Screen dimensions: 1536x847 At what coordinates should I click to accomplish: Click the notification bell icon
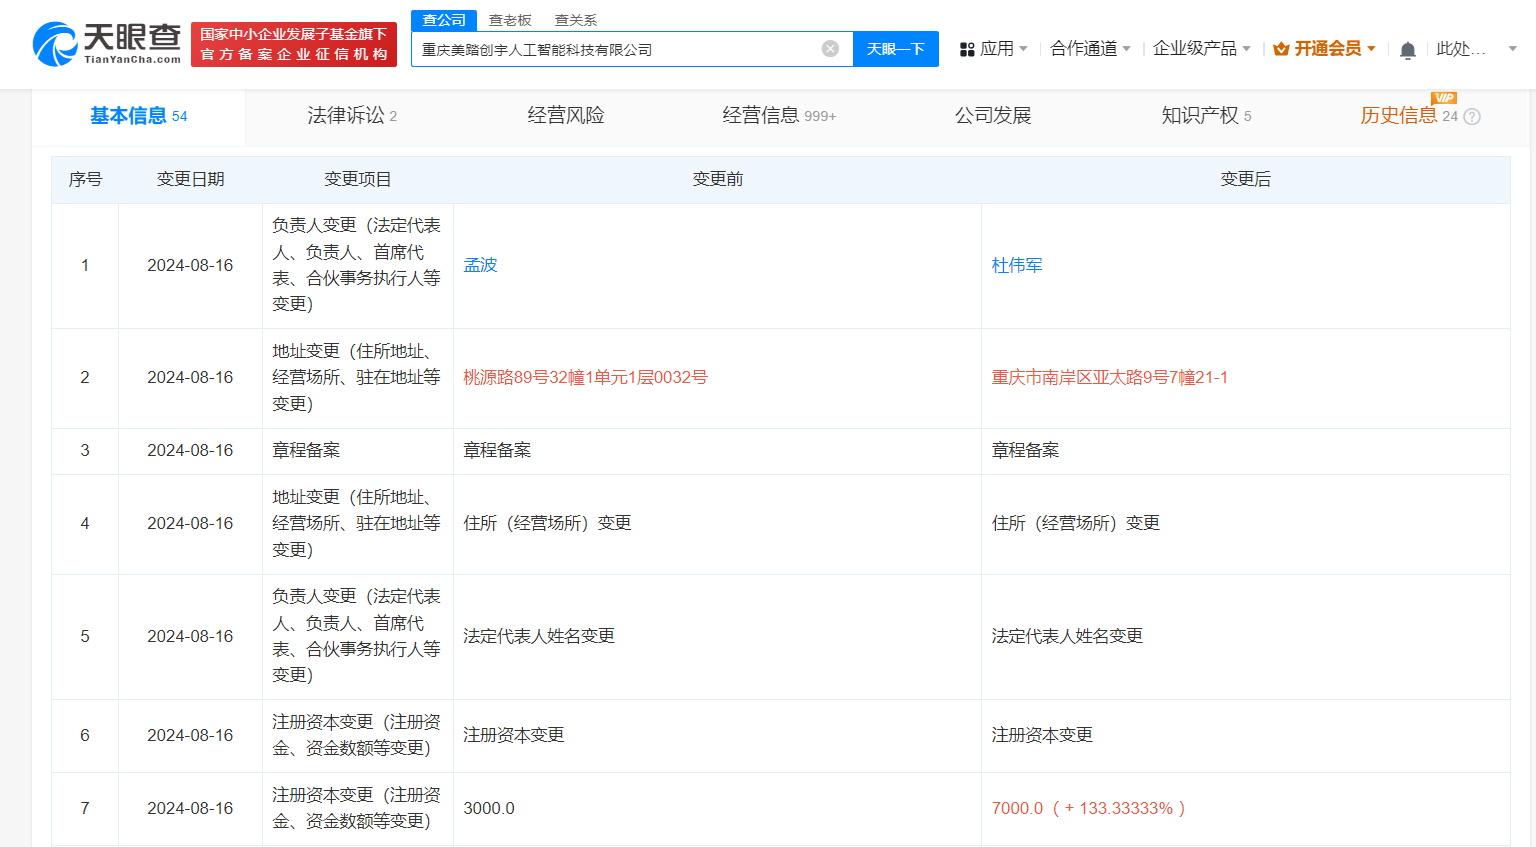[1408, 48]
